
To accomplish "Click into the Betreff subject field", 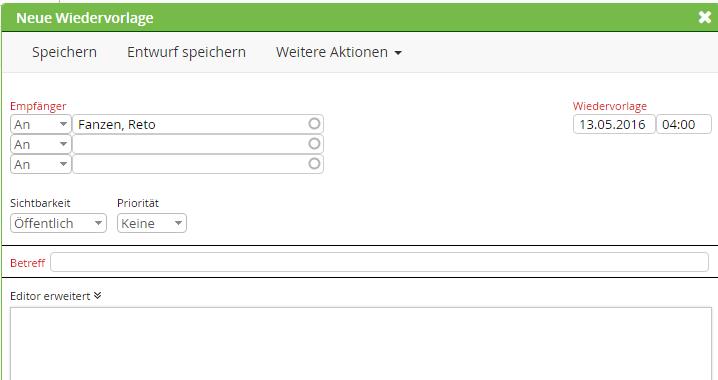I will (x=379, y=262).
